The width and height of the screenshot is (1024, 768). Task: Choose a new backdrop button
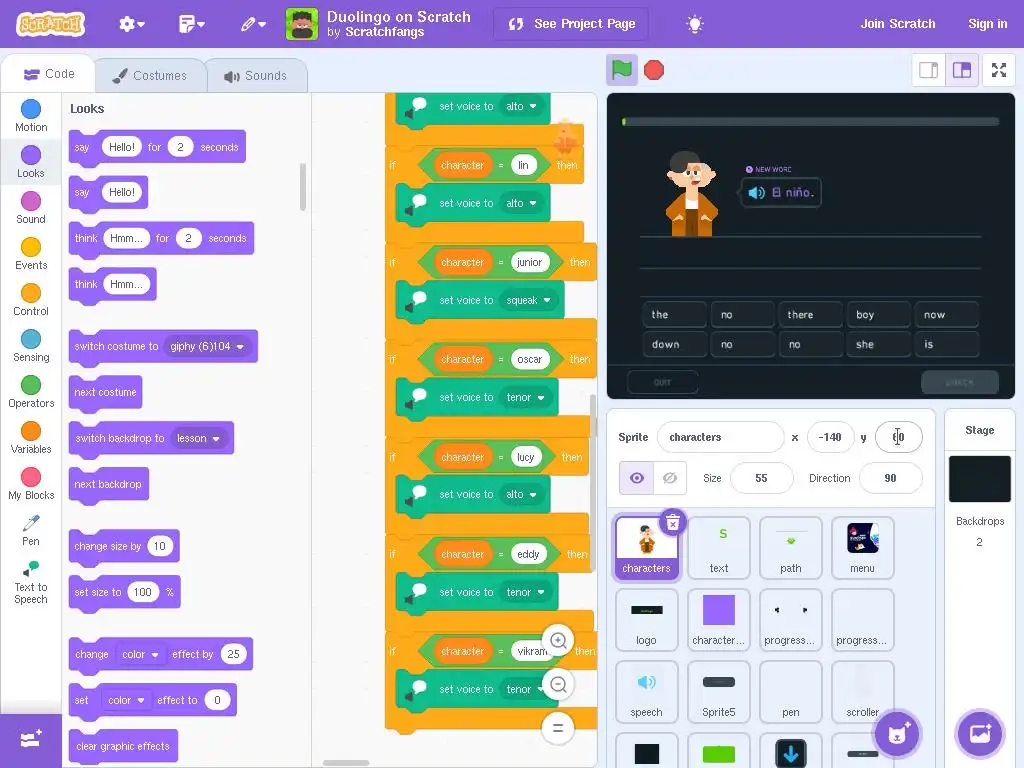coord(980,733)
